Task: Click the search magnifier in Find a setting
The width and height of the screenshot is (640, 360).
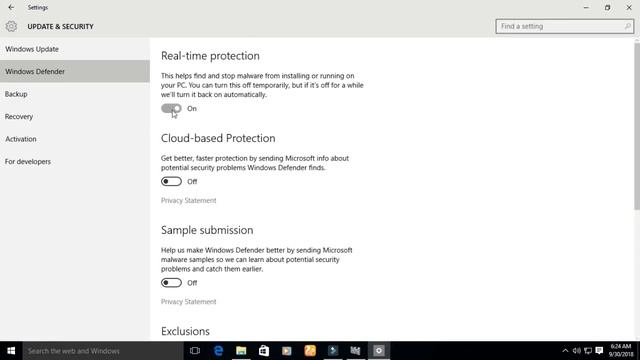Action: coord(627,27)
